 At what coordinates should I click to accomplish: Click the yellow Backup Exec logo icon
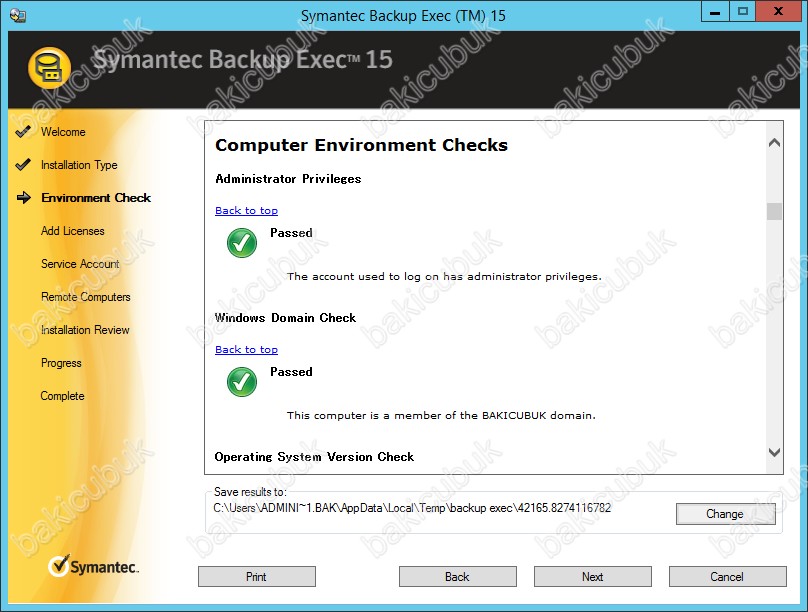49,68
